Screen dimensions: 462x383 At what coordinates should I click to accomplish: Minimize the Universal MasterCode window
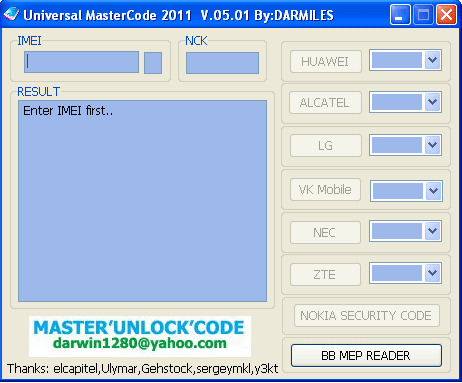point(400,15)
